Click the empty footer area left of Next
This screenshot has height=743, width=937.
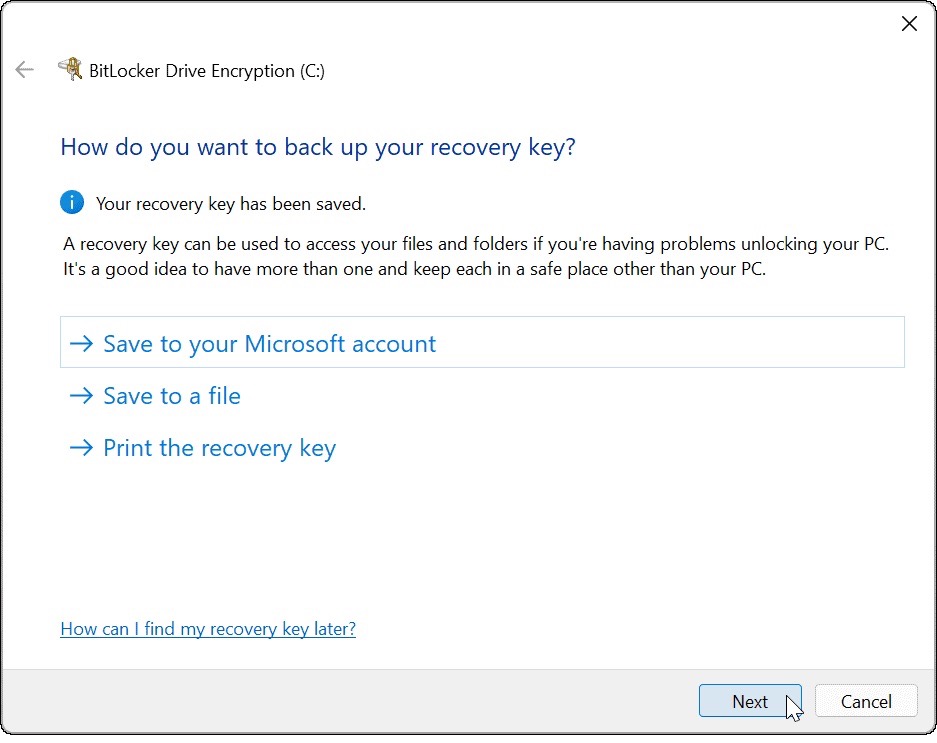tap(350, 701)
